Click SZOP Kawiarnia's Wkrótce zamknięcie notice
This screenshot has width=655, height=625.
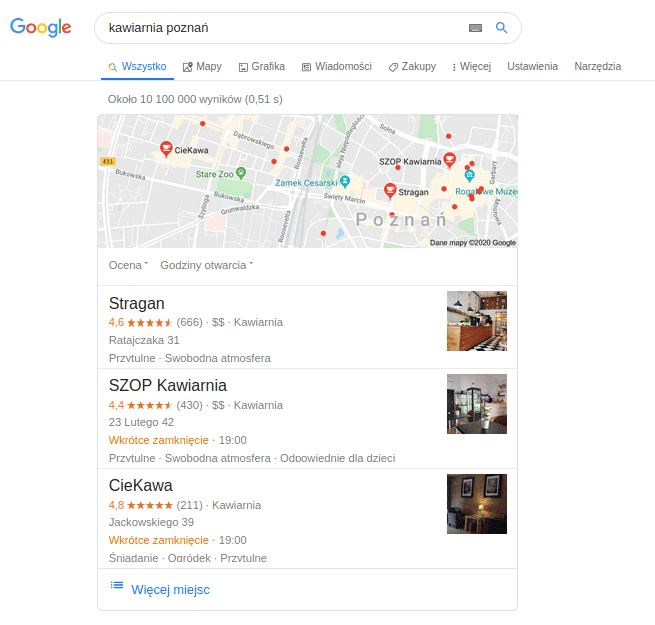(x=158, y=440)
